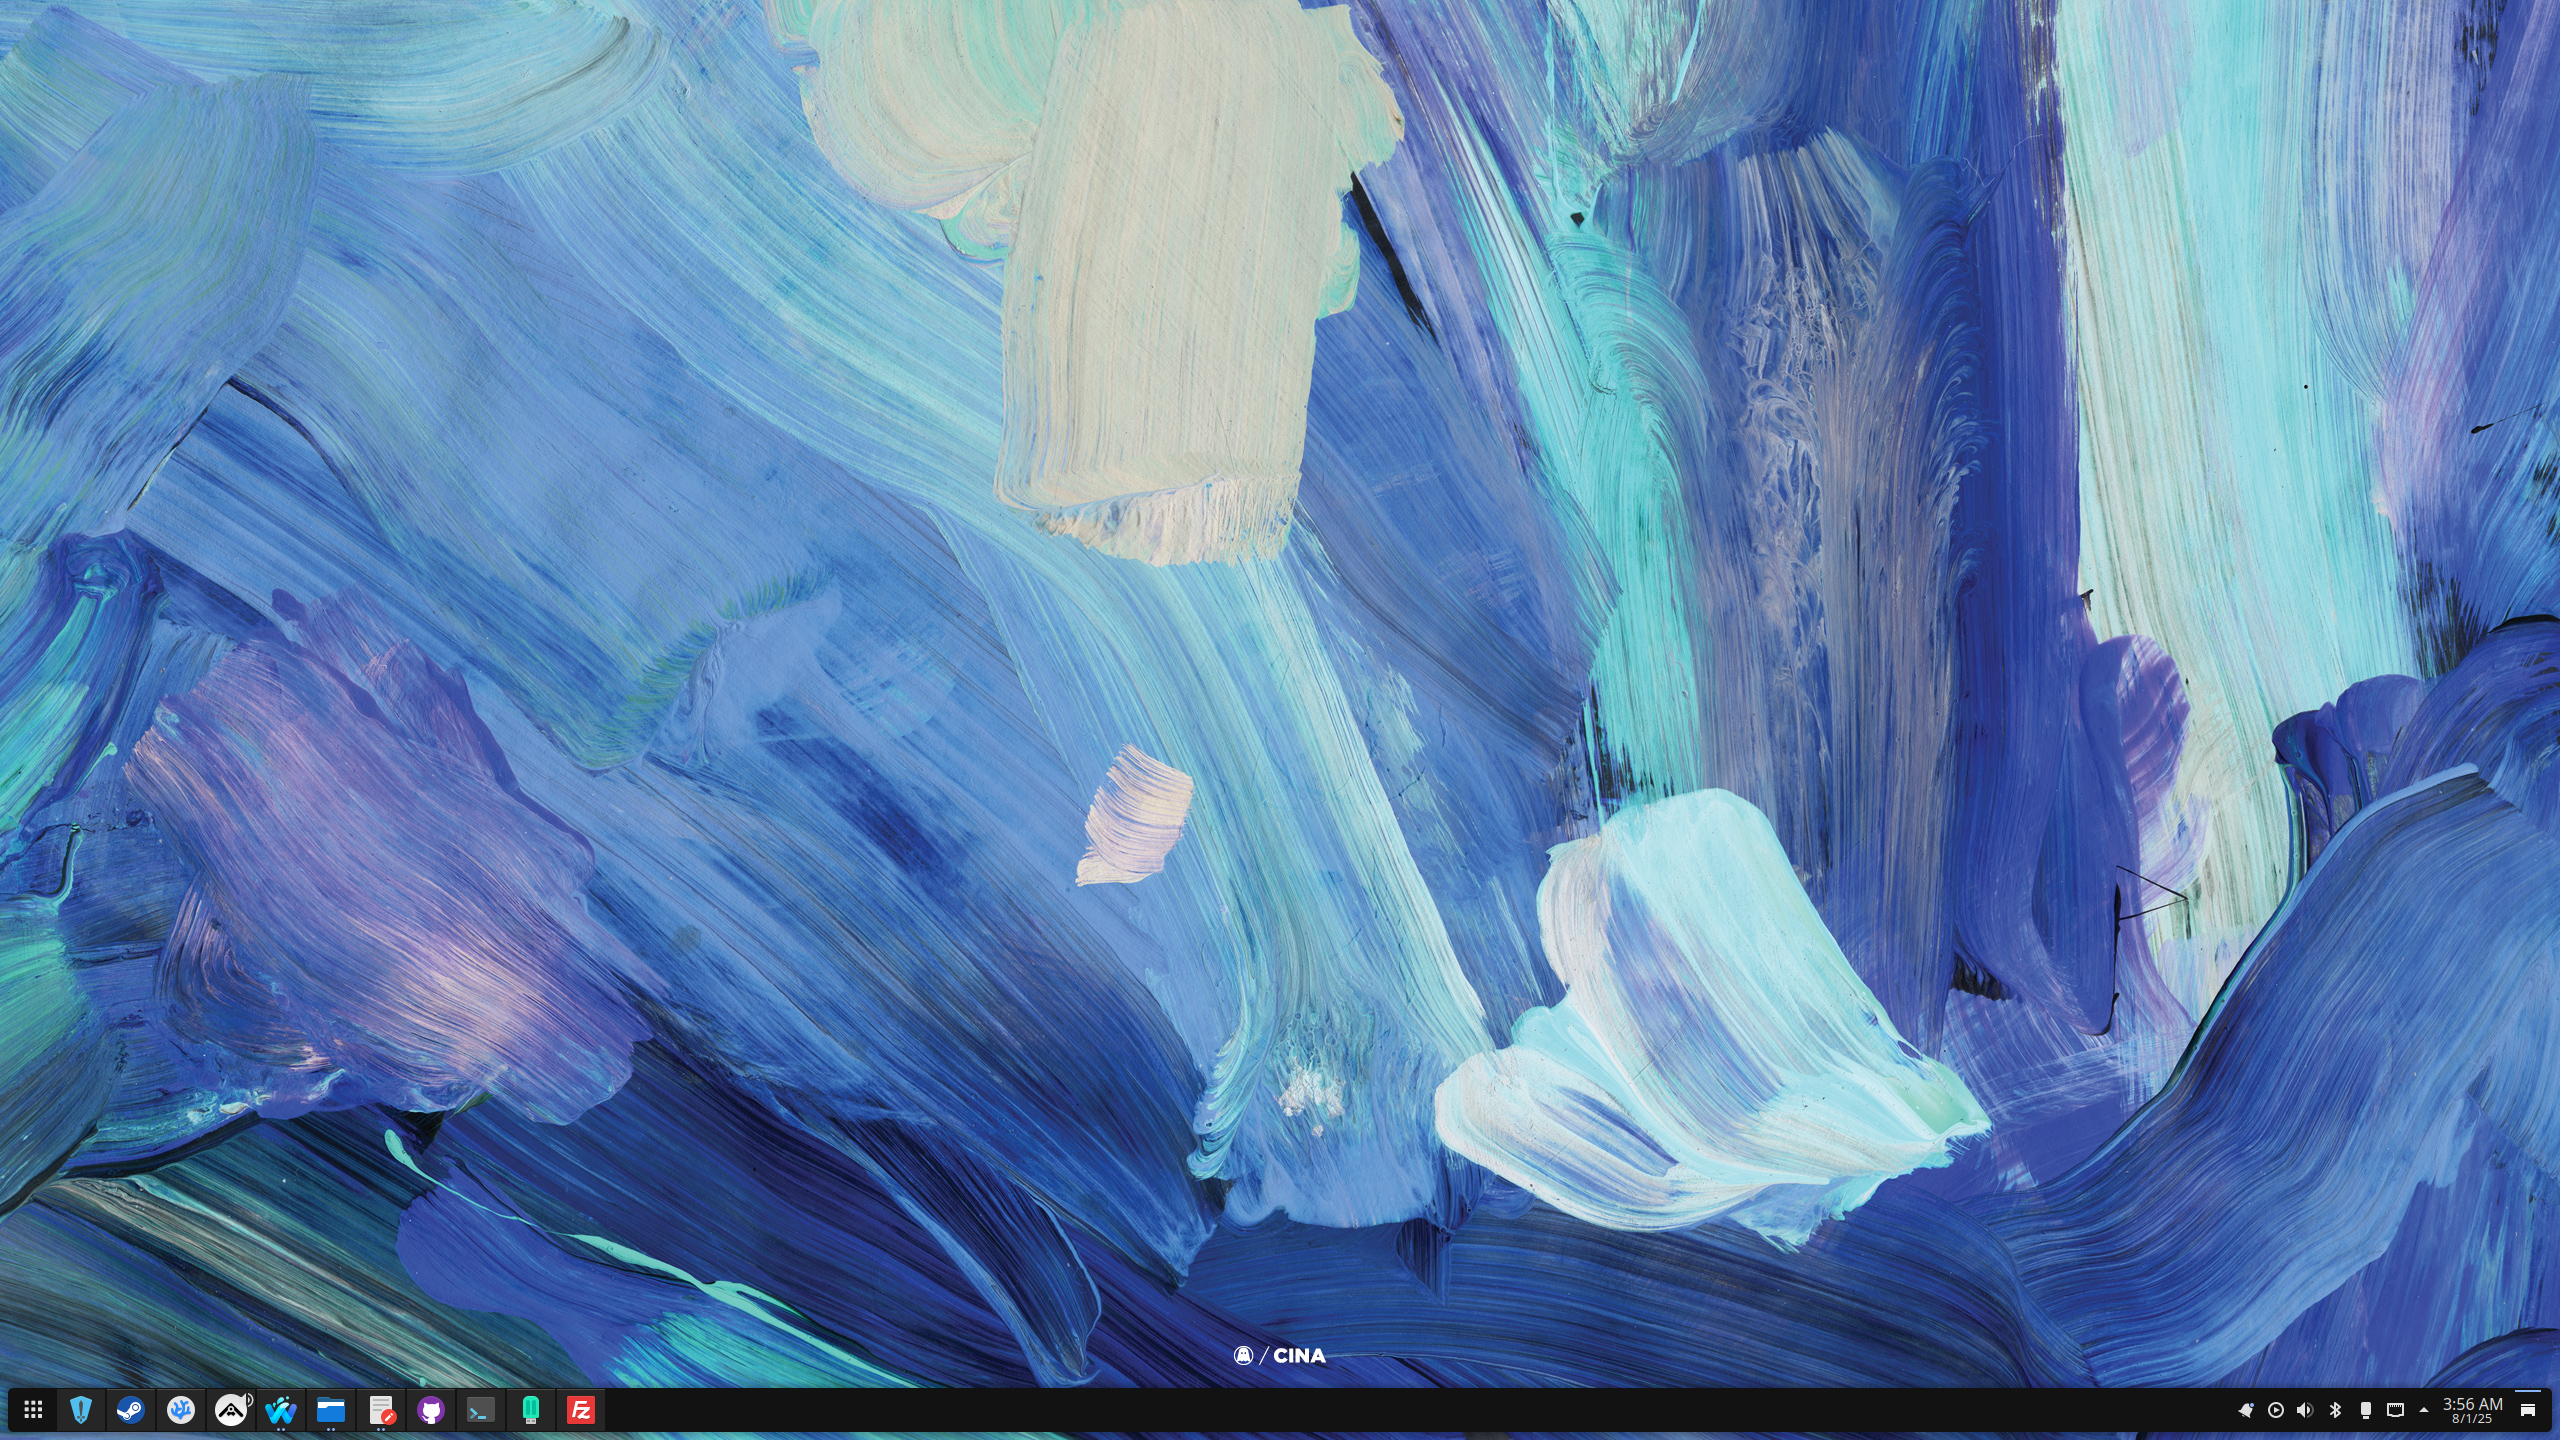Open the document editor with red pencil
Image resolution: width=2560 pixels, height=1440 pixels.
click(381, 1410)
